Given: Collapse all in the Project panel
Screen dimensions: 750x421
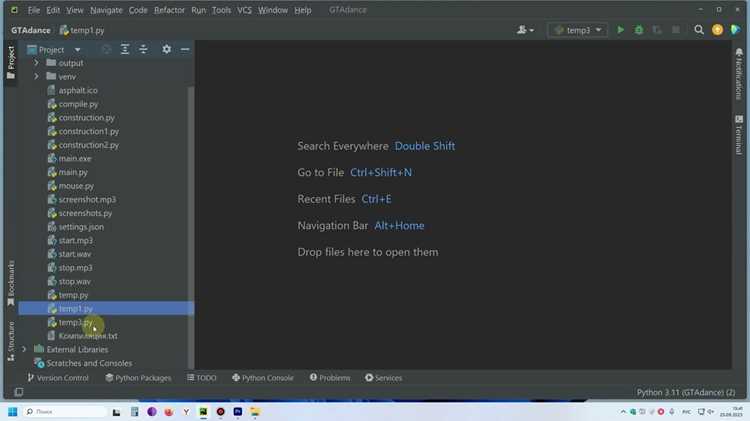Looking at the screenshot, I should click(143, 49).
